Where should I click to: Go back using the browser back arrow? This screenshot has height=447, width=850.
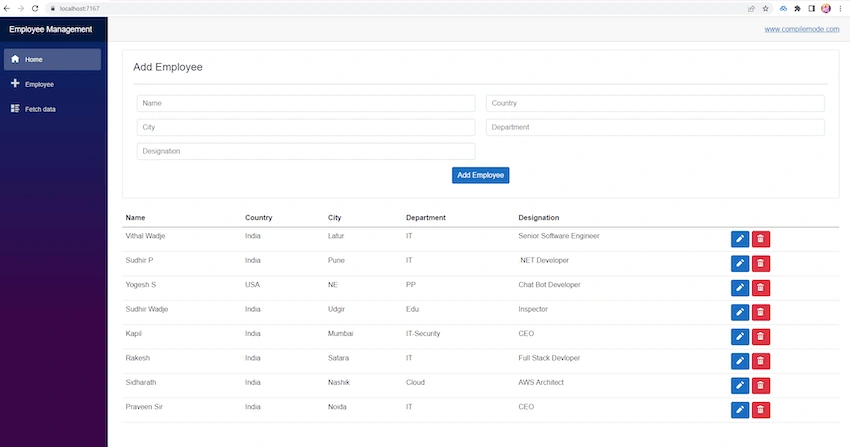coord(7,9)
